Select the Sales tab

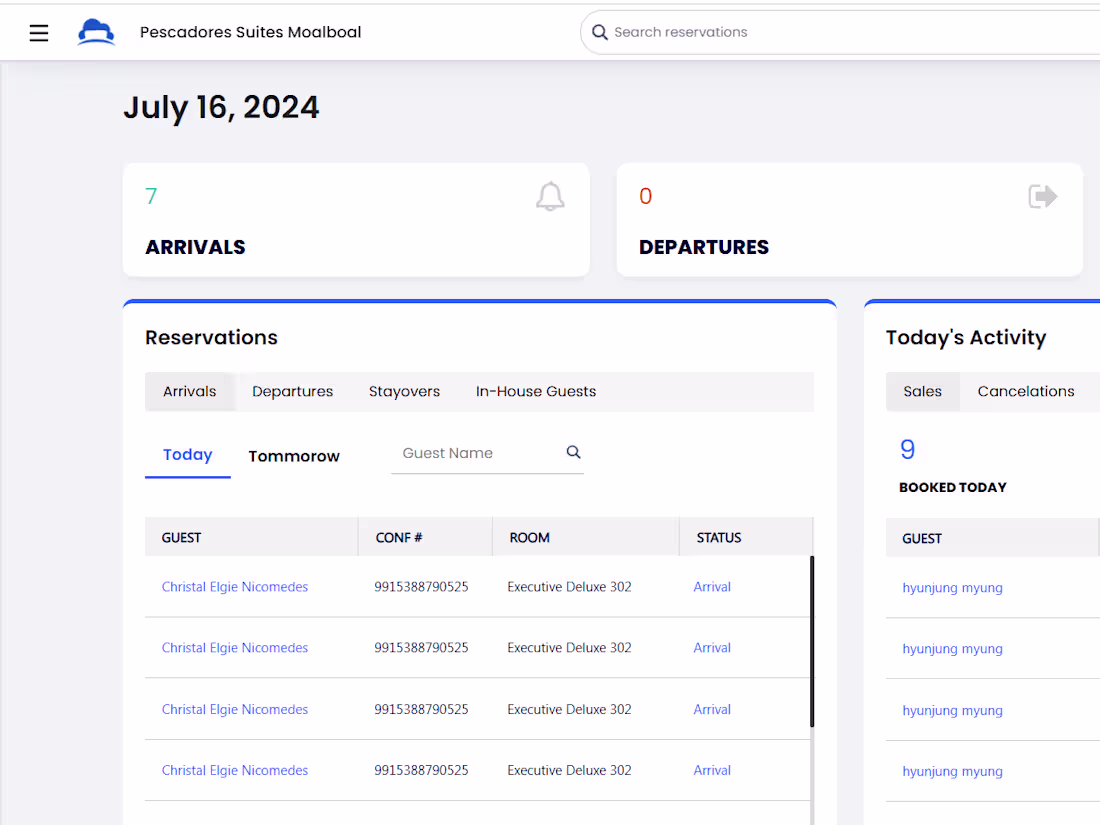point(922,391)
